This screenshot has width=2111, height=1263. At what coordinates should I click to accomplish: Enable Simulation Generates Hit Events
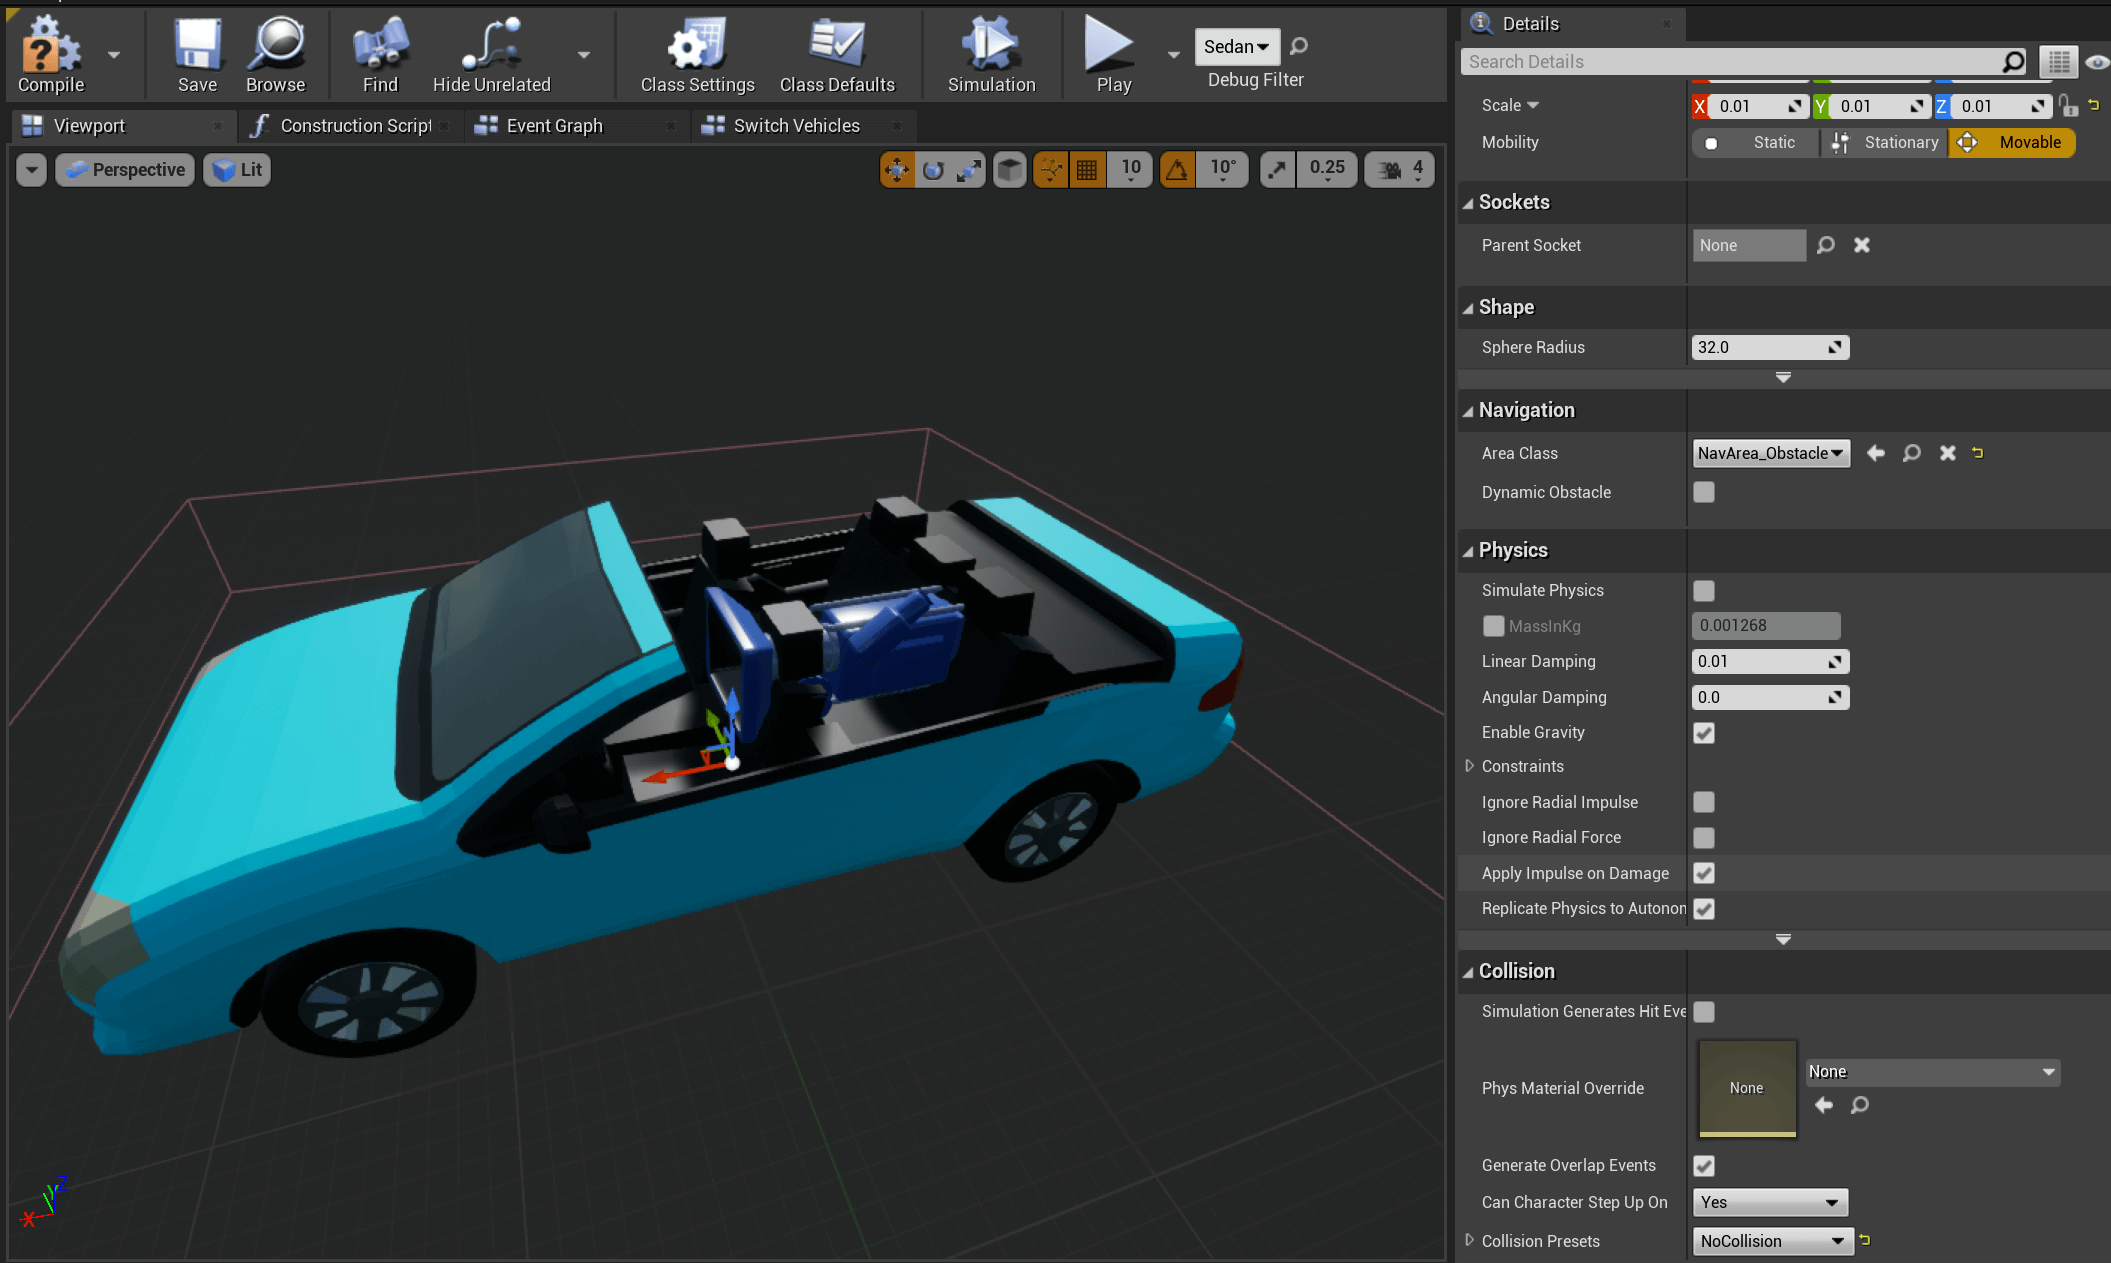1704,1012
